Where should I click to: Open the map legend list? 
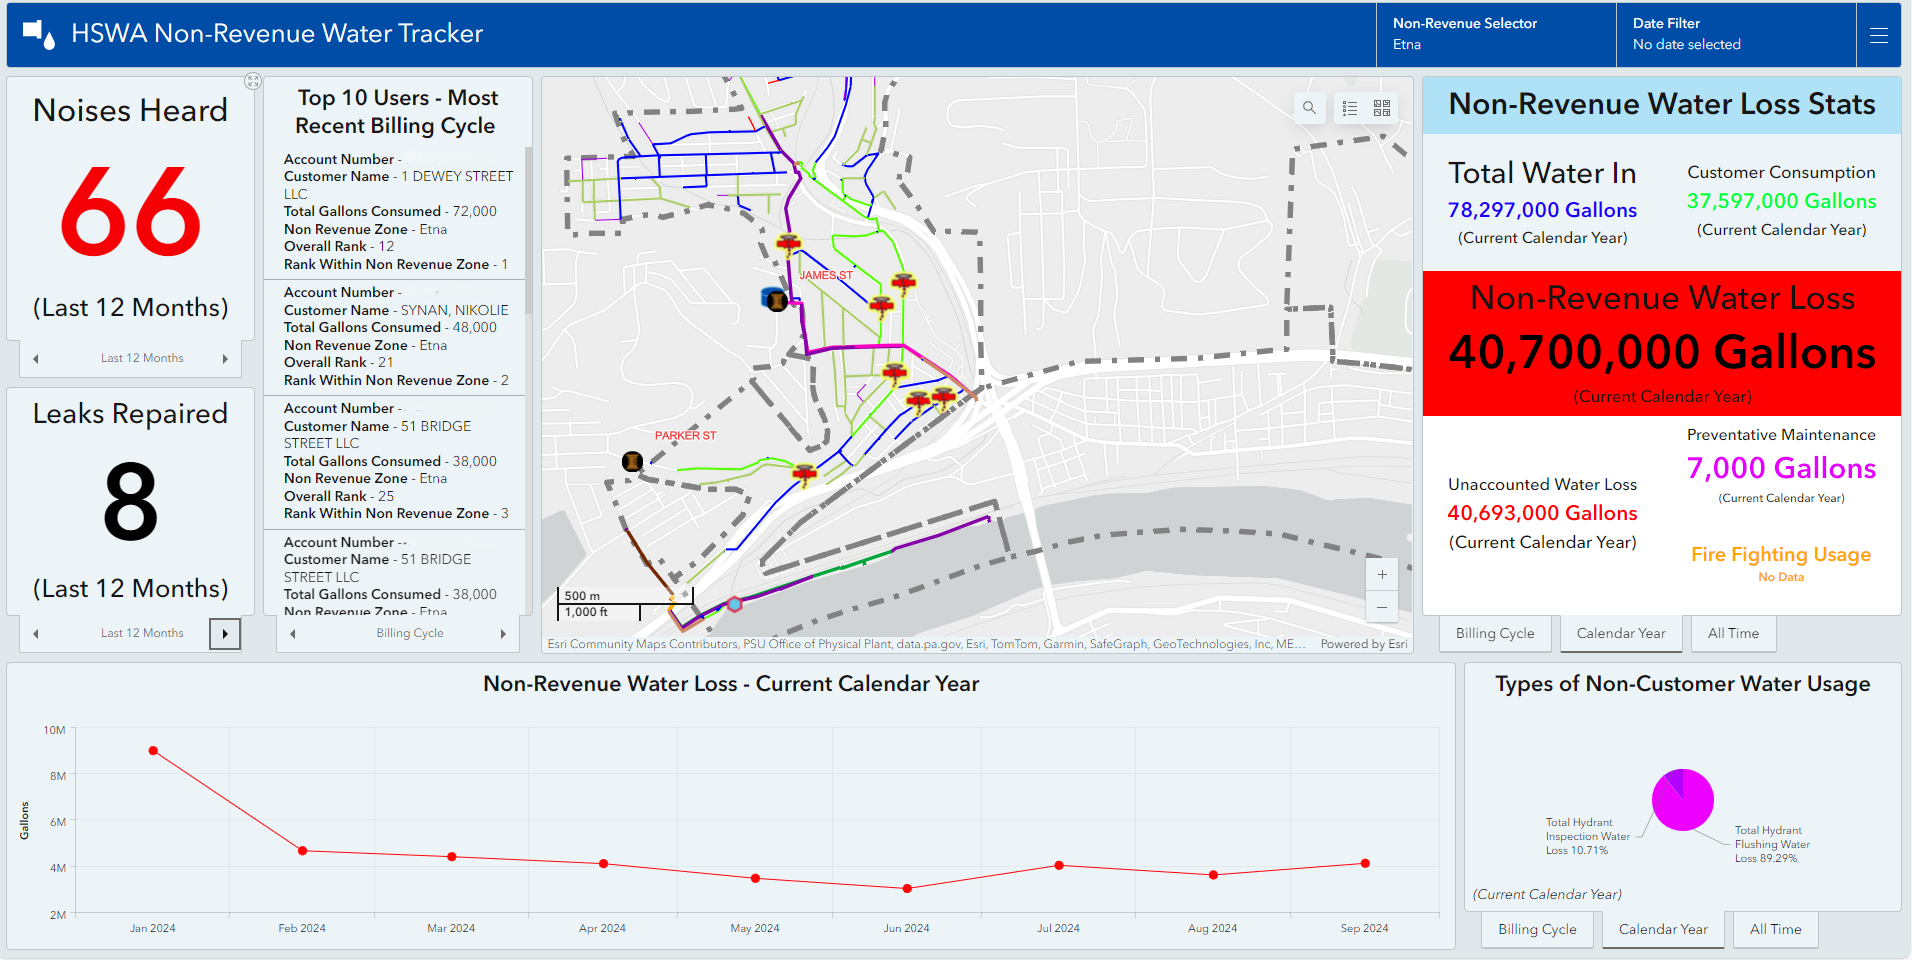pos(1349,108)
